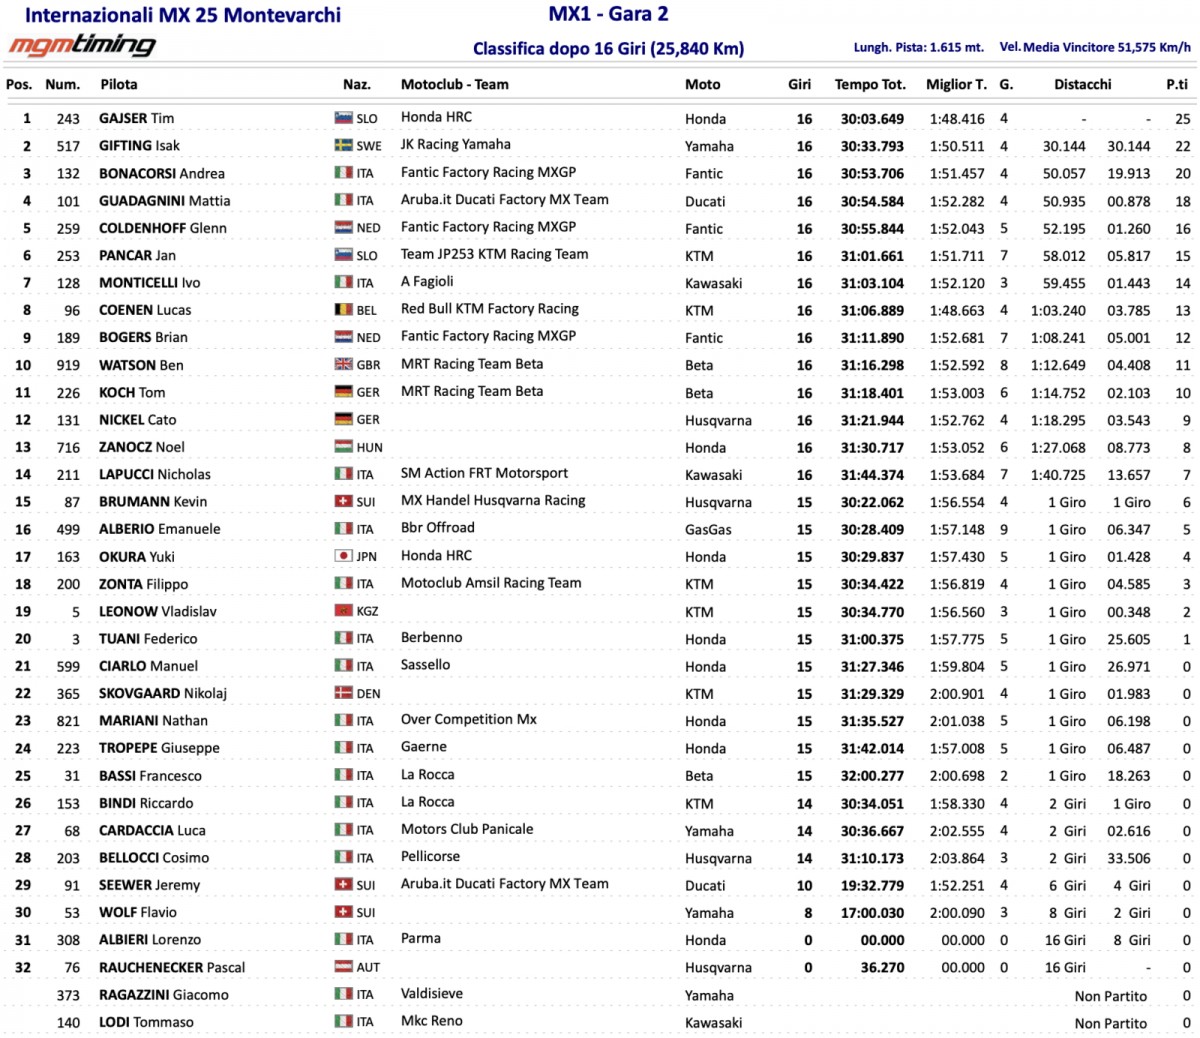The height and width of the screenshot is (1038, 1200).
Task: Click Gajser's total time '30:03.649'
Action: (x=872, y=119)
